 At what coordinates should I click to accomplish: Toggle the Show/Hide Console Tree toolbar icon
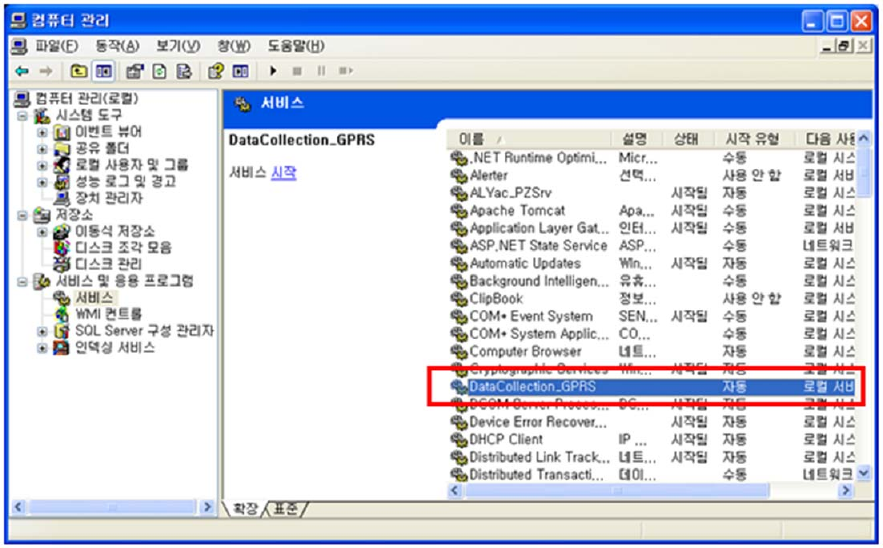click(104, 71)
